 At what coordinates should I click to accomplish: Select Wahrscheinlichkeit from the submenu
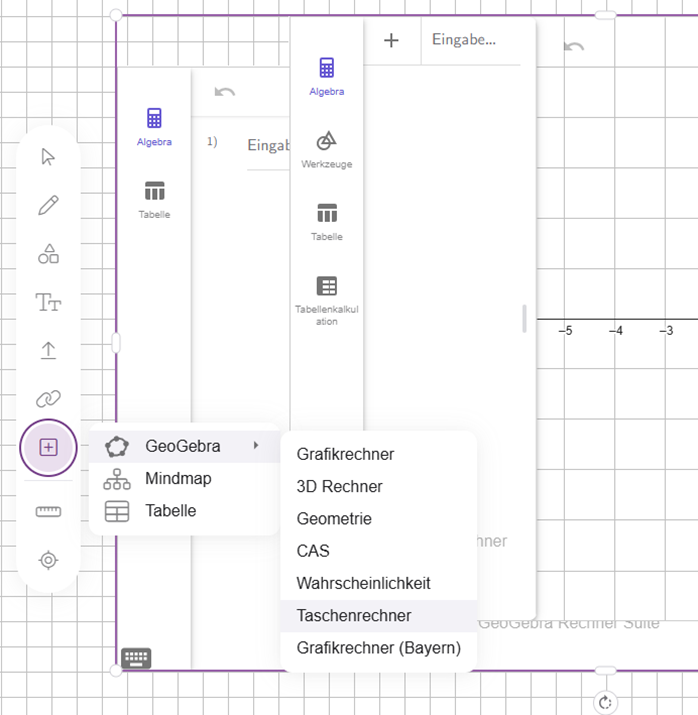[378, 583]
